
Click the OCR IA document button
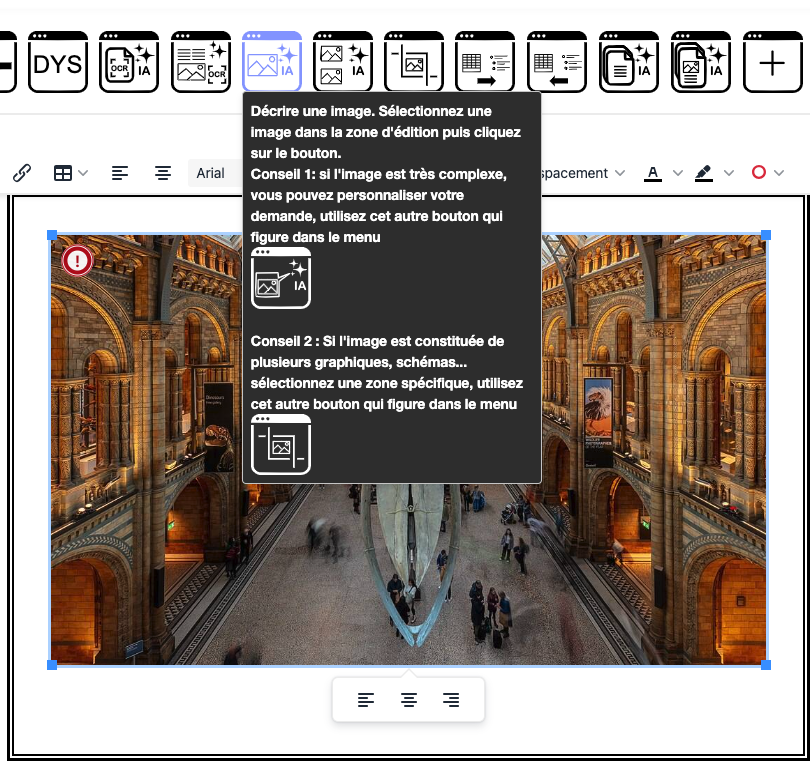point(129,62)
